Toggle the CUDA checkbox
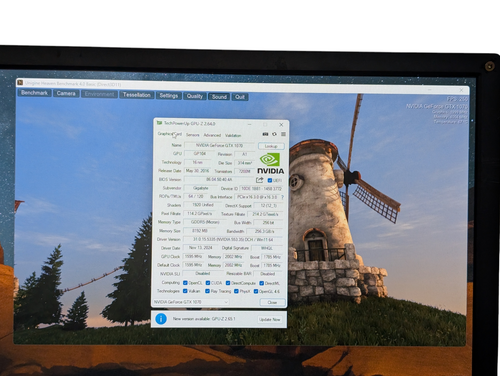Viewport: 500px width, 376px height. coord(208,283)
